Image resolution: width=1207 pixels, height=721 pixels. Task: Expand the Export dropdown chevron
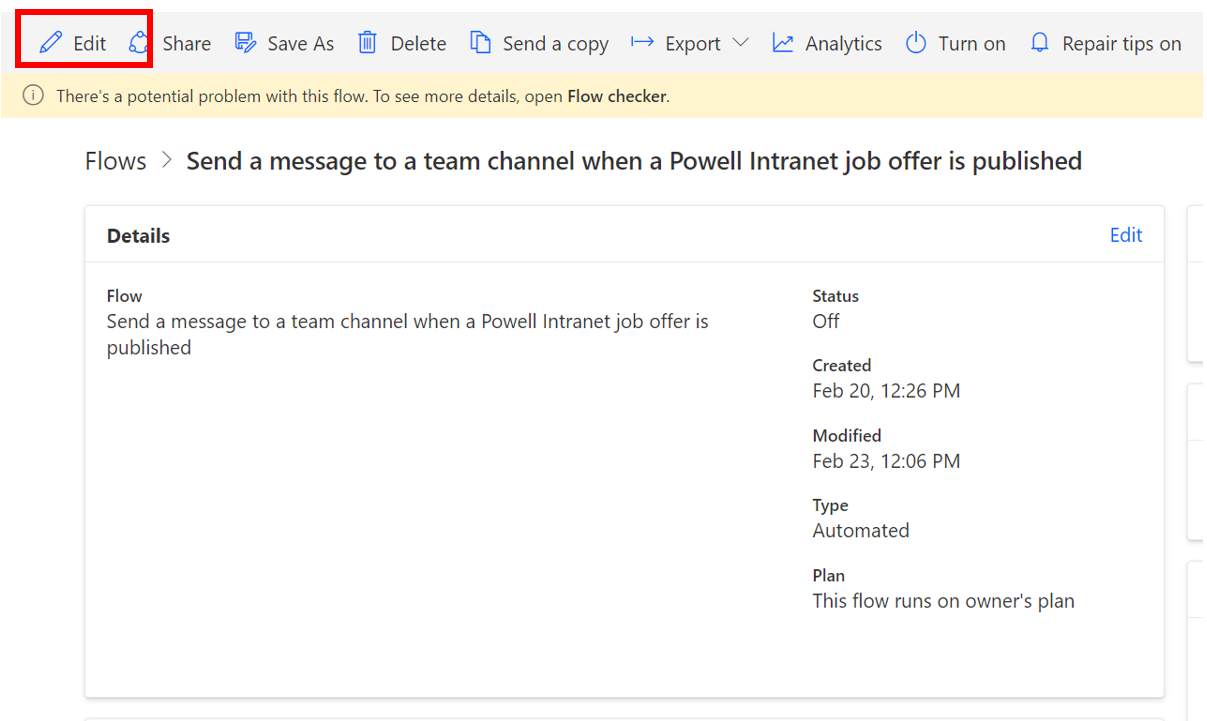coord(740,43)
